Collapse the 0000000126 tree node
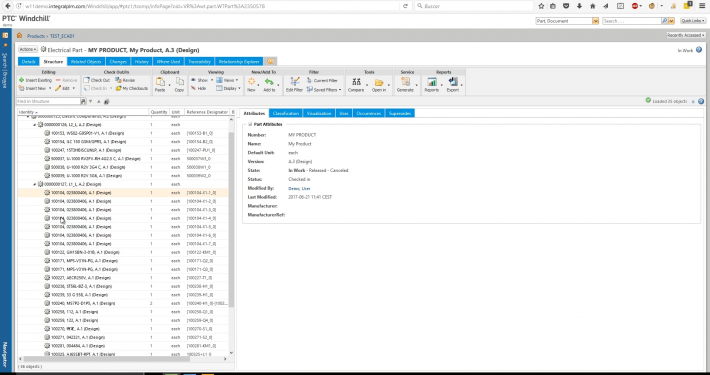This screenshot has height=375, width=710. (35, 125)
